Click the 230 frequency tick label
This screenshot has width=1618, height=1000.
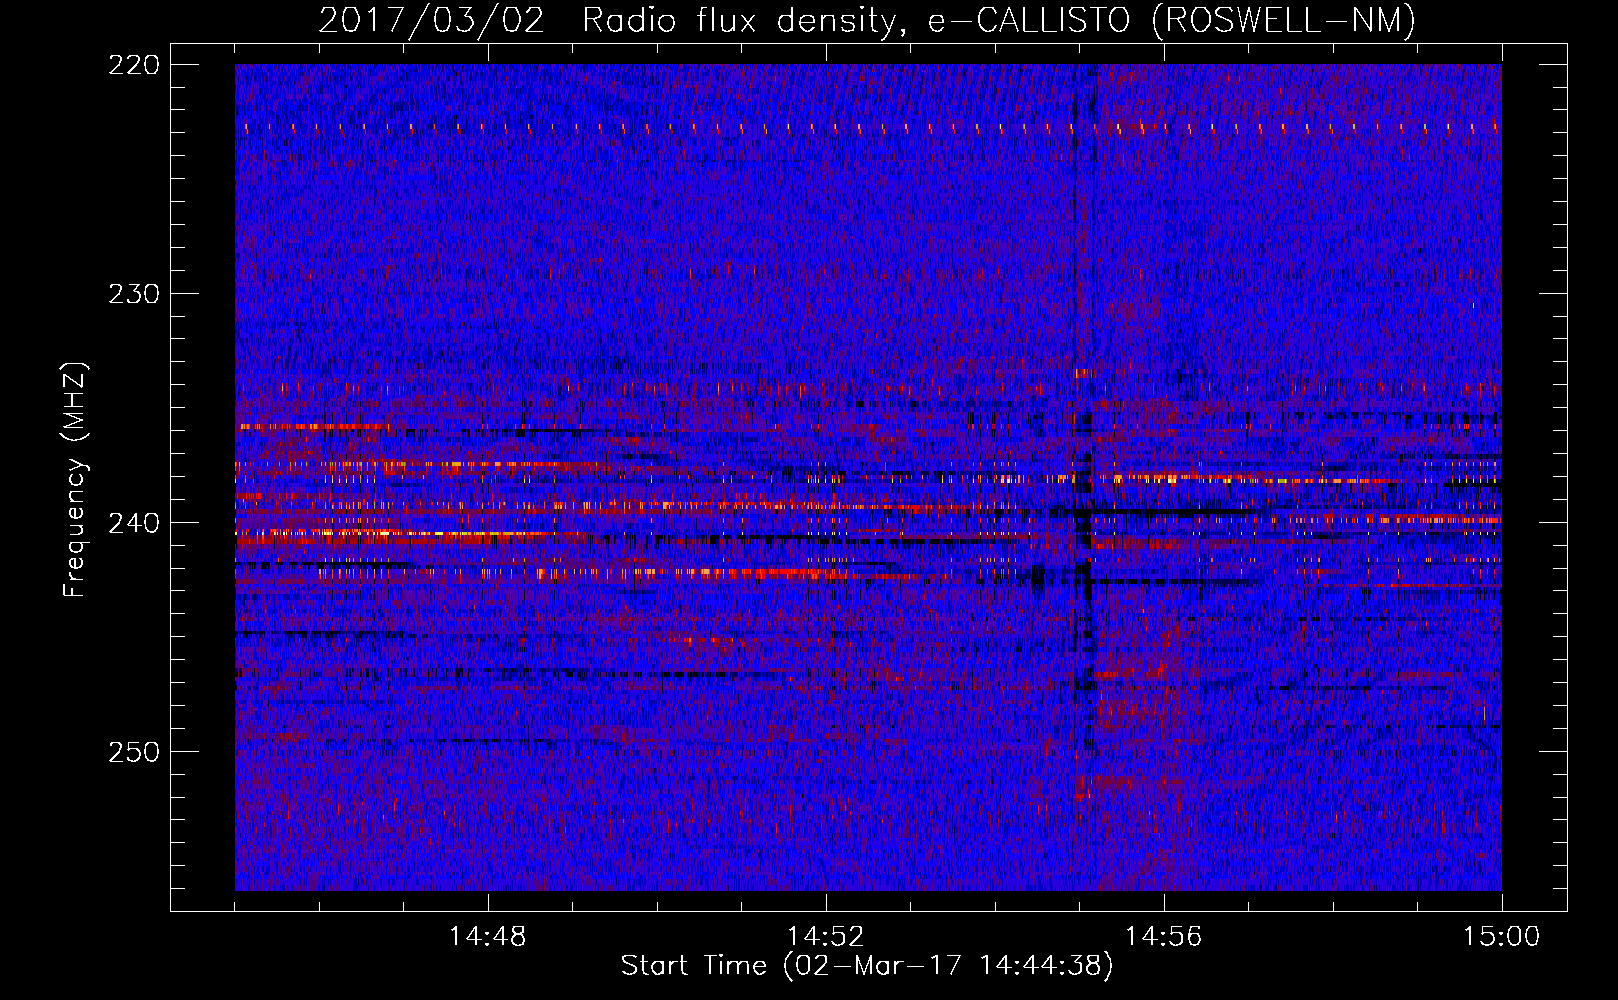tap(133, 294)
